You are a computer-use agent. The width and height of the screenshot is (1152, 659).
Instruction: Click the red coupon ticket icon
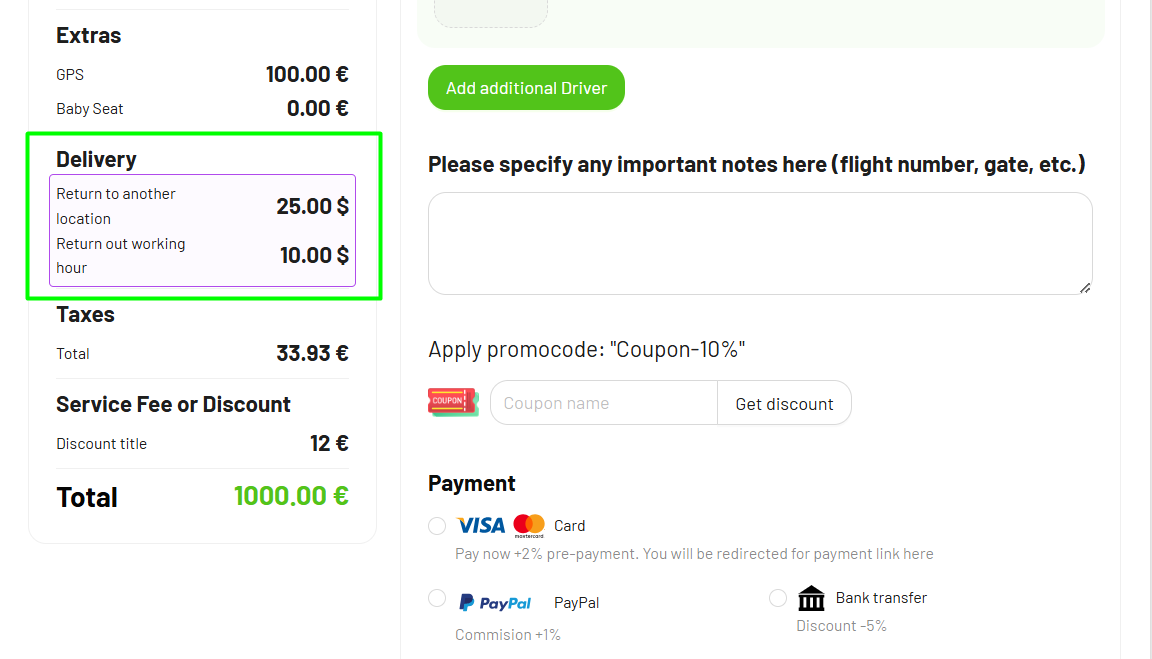(x=453, y=402)
